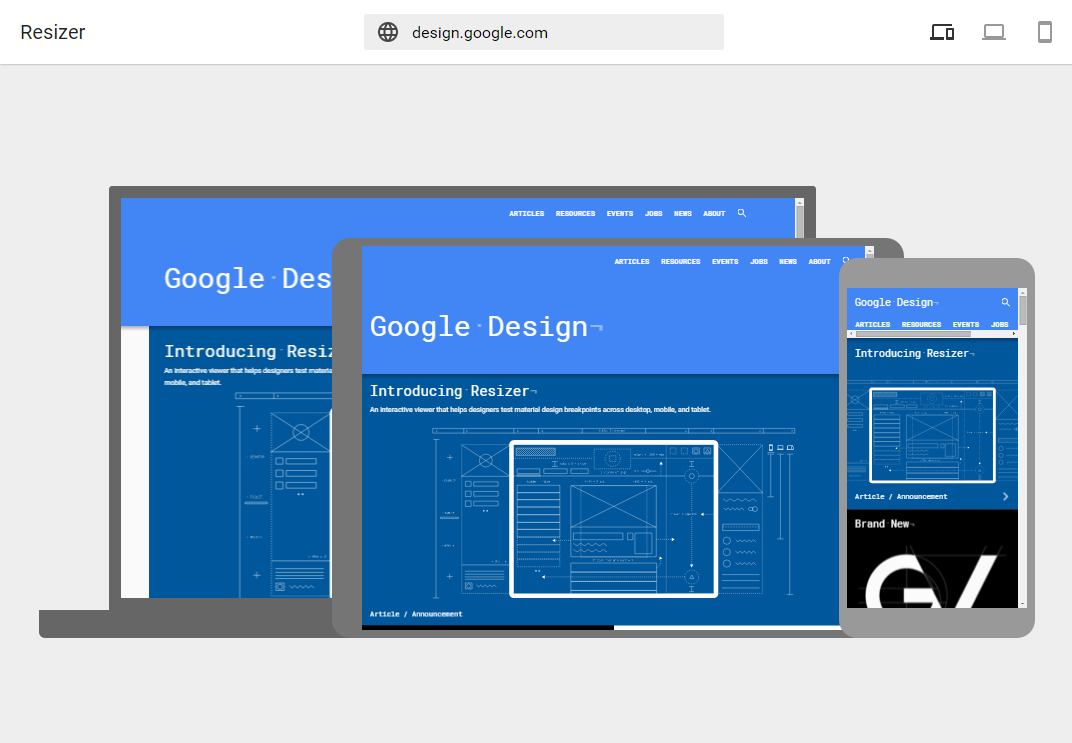Click Google Design logo in phone preview
This screenshot has width=1072, height=743.
[x=896, y=302]
